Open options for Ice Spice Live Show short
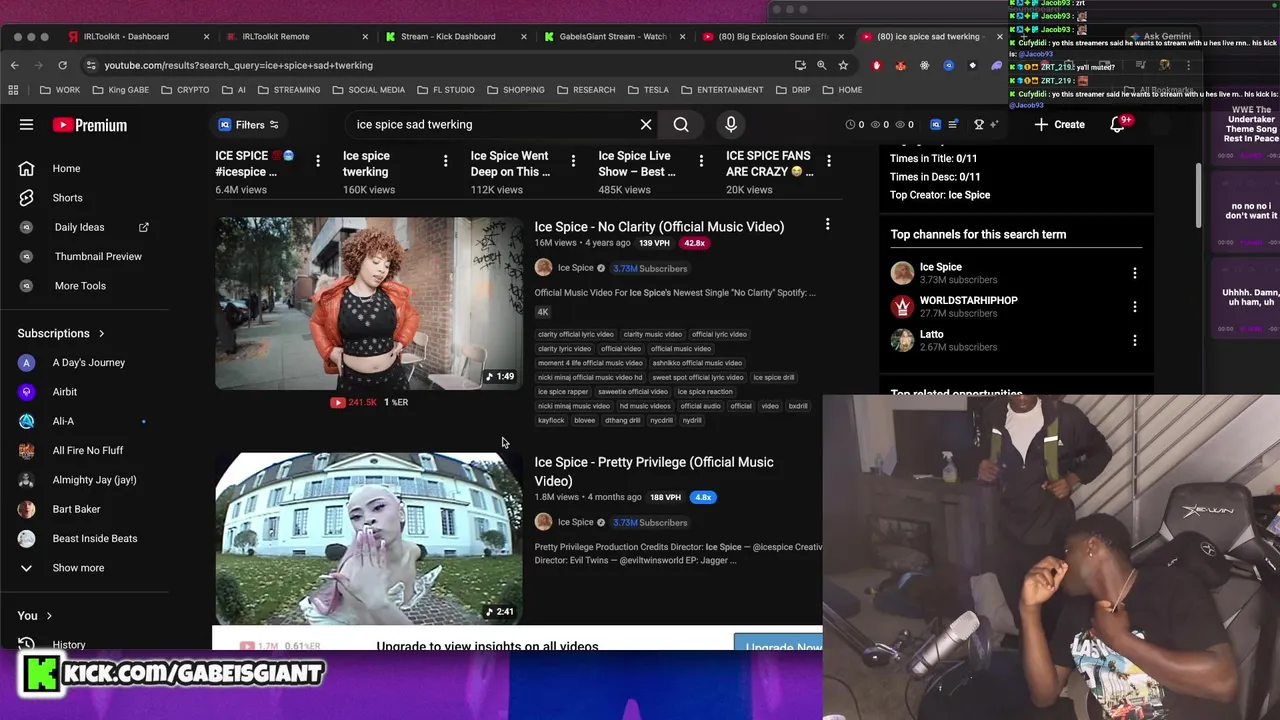This screenshot has width=1280, height=720. [701, 160]
